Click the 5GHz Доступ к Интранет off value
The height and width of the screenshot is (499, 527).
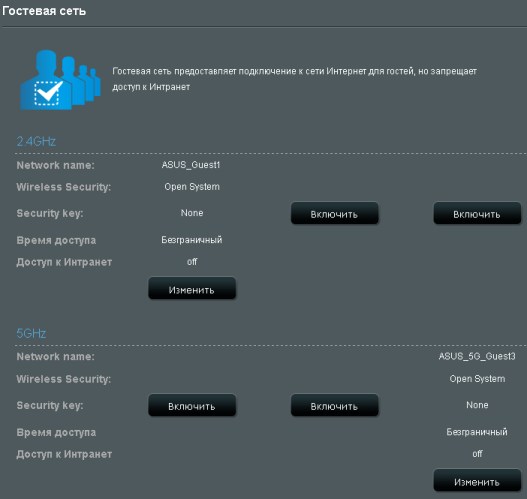pyautogui.click(x=477, y=454)
